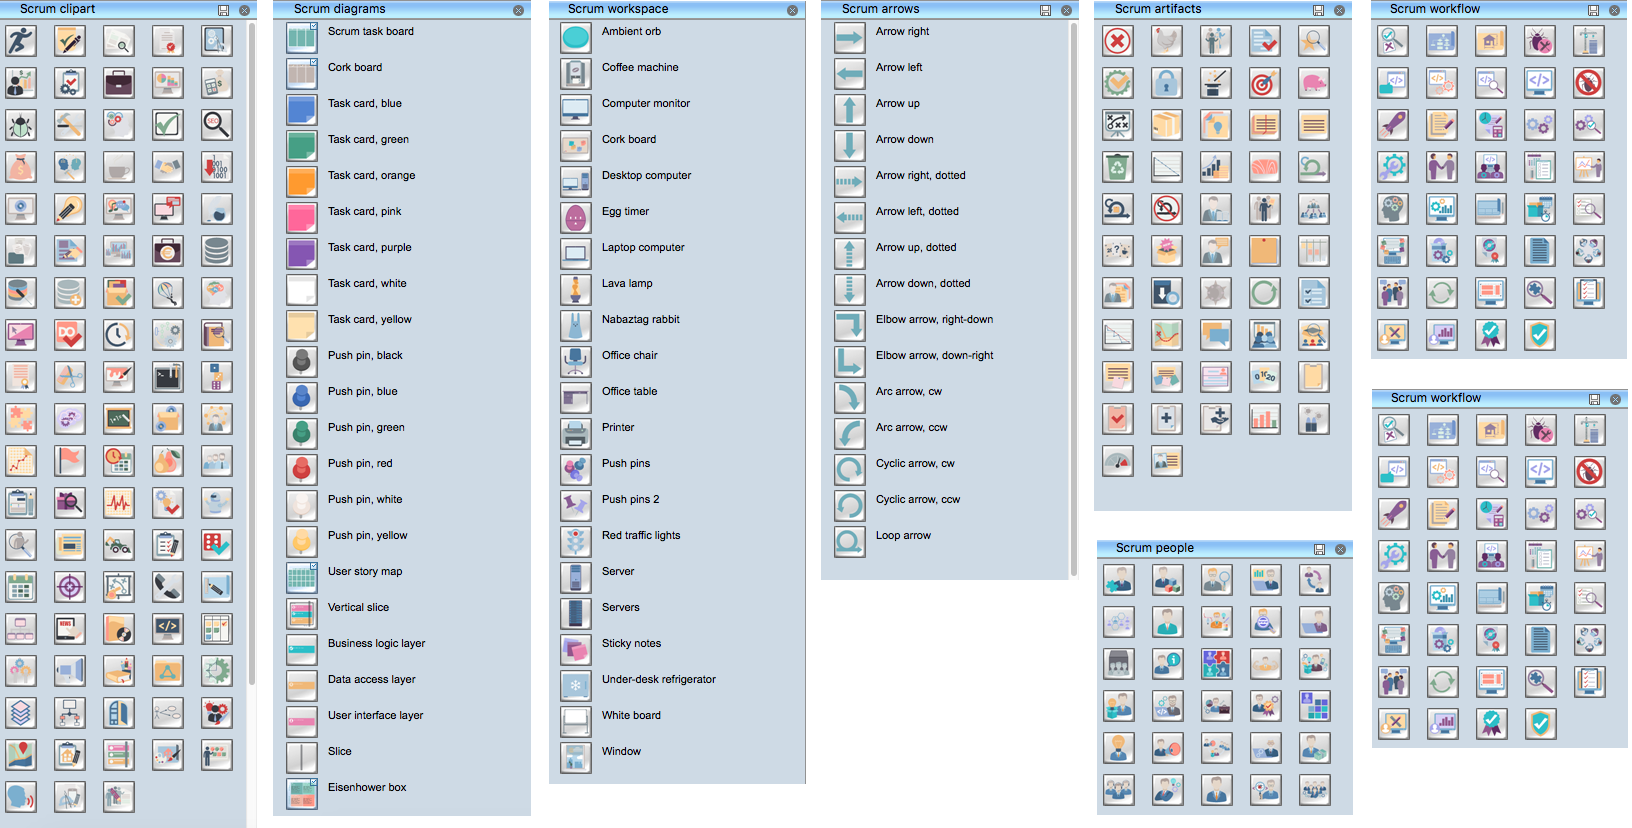Select the Scrum task board icon
This screenshot has width=1632, height=828.
tap(302, 38)
